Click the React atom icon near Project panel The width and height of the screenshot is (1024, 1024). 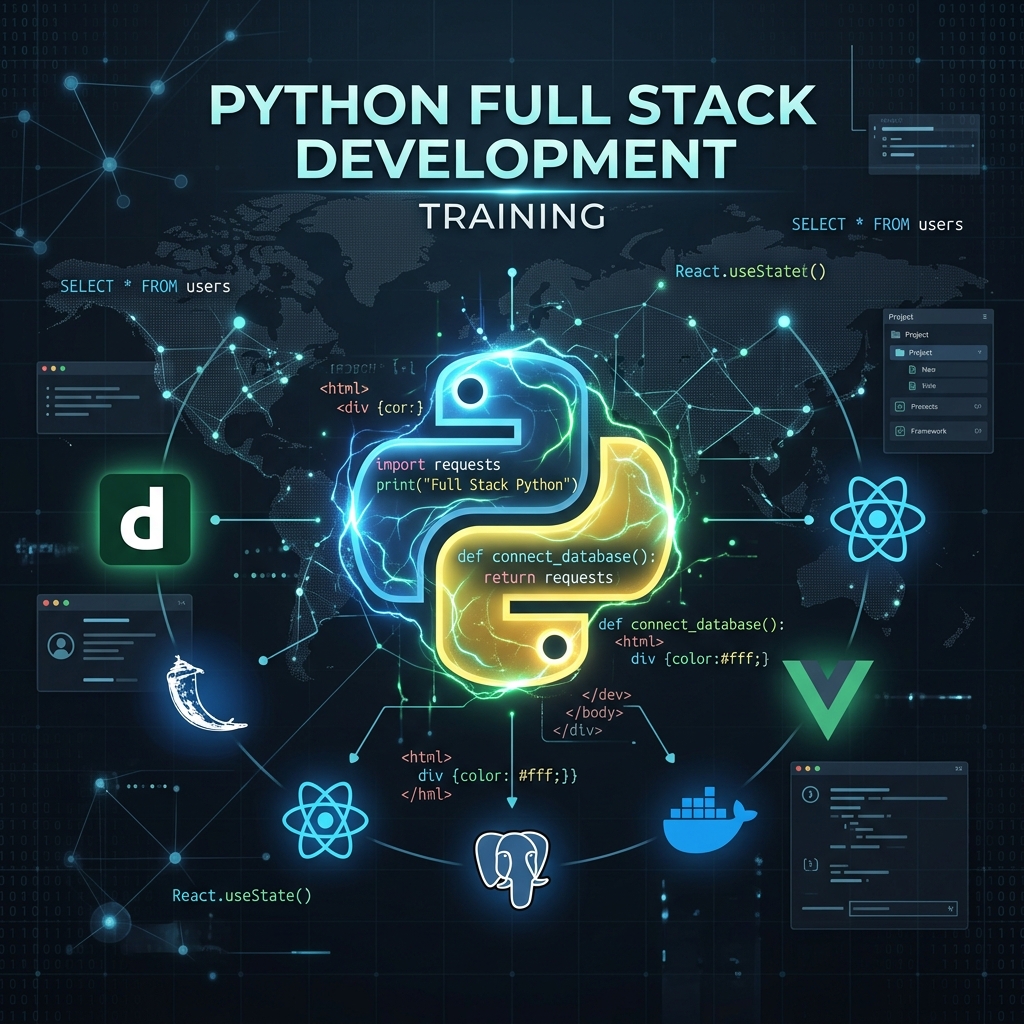pyautogui.click(x=877, y=519)
